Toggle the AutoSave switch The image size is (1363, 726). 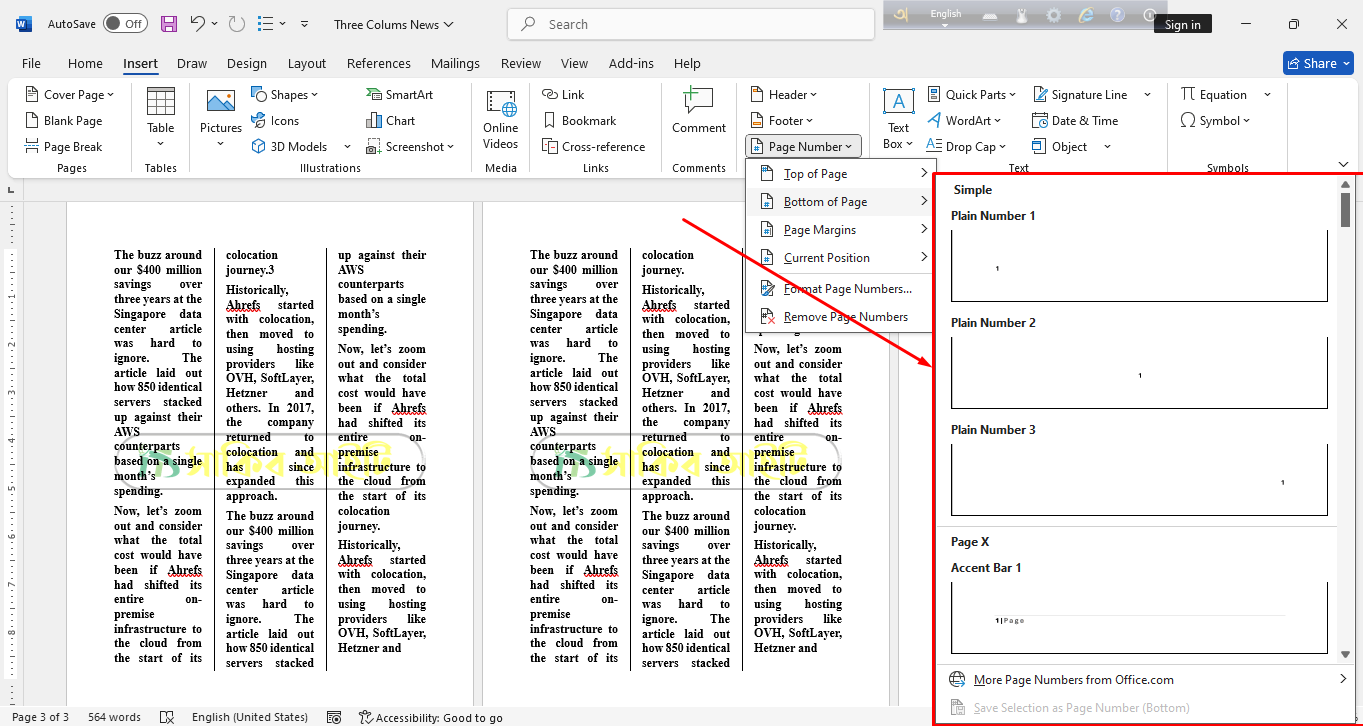(125, 24)
